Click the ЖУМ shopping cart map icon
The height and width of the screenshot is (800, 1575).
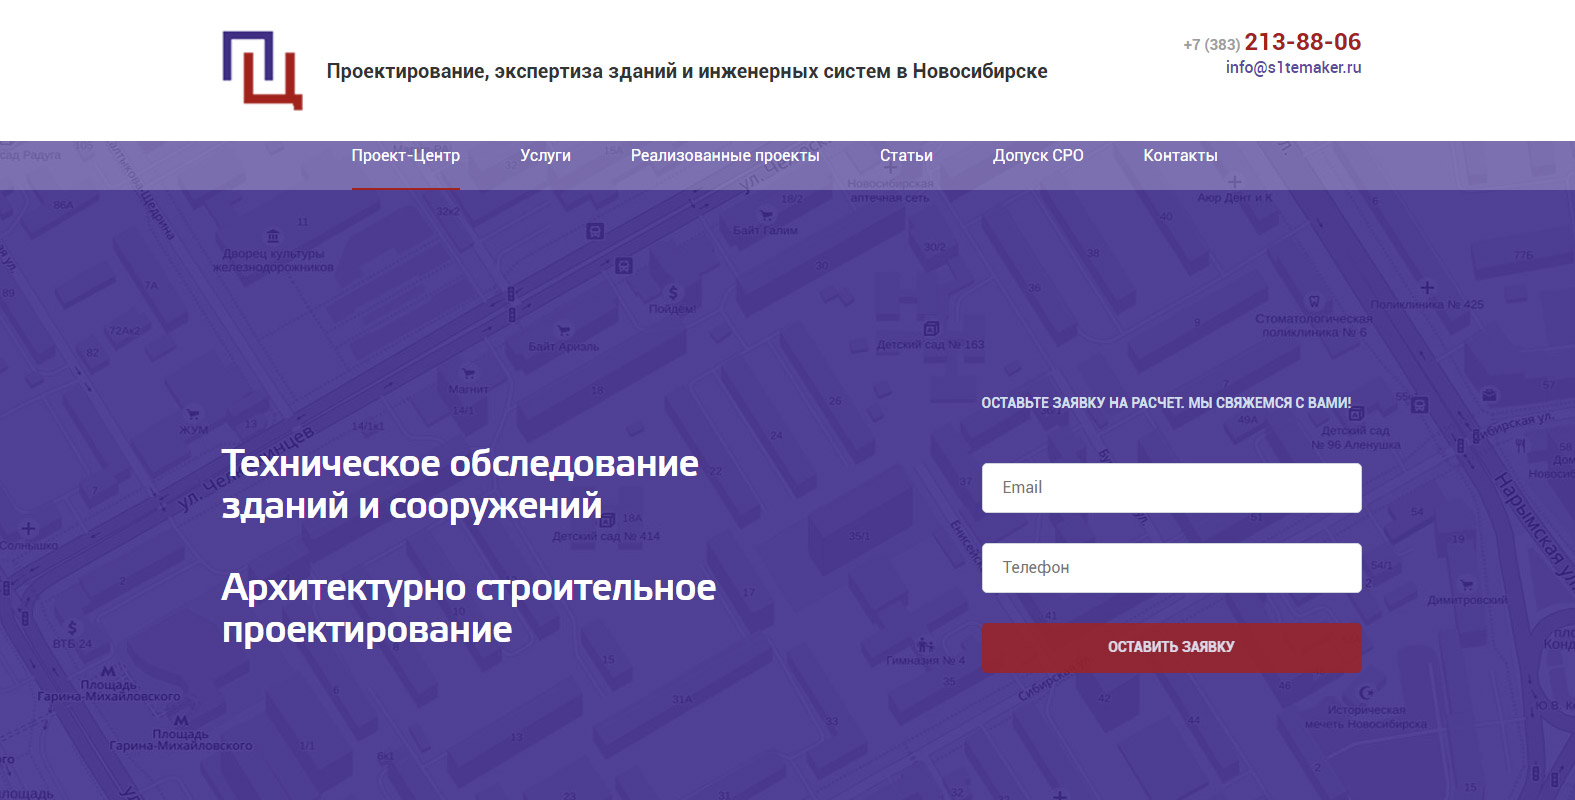coord(193,414)
